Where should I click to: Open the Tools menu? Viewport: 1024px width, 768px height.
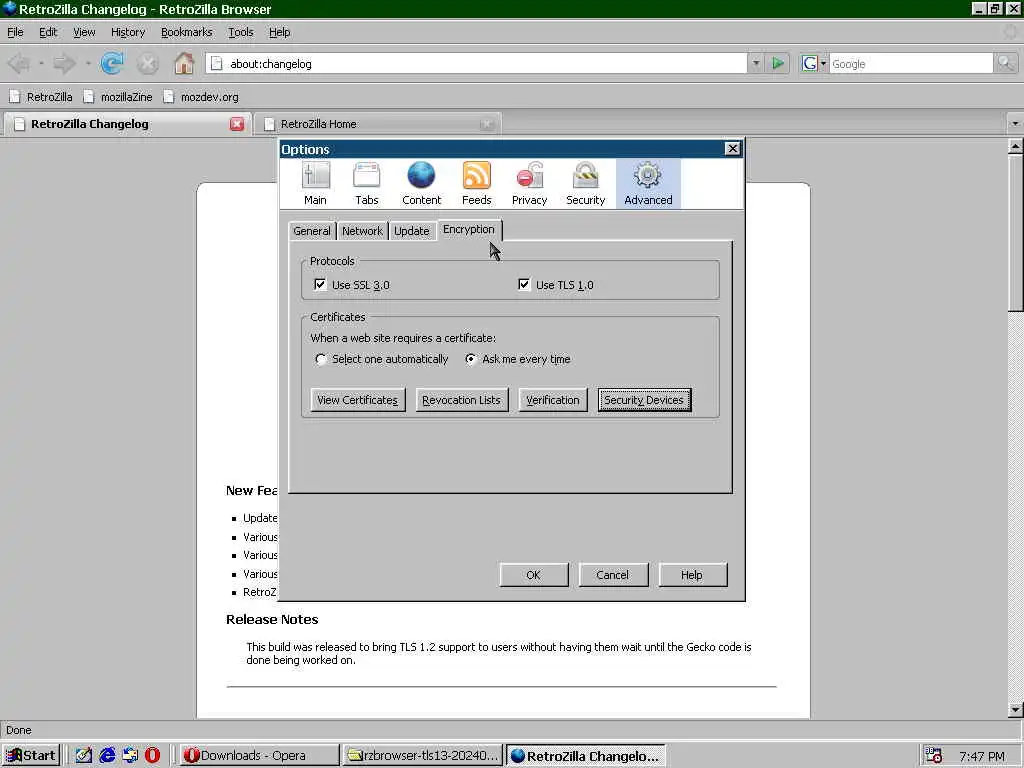[x=240, y=32]
